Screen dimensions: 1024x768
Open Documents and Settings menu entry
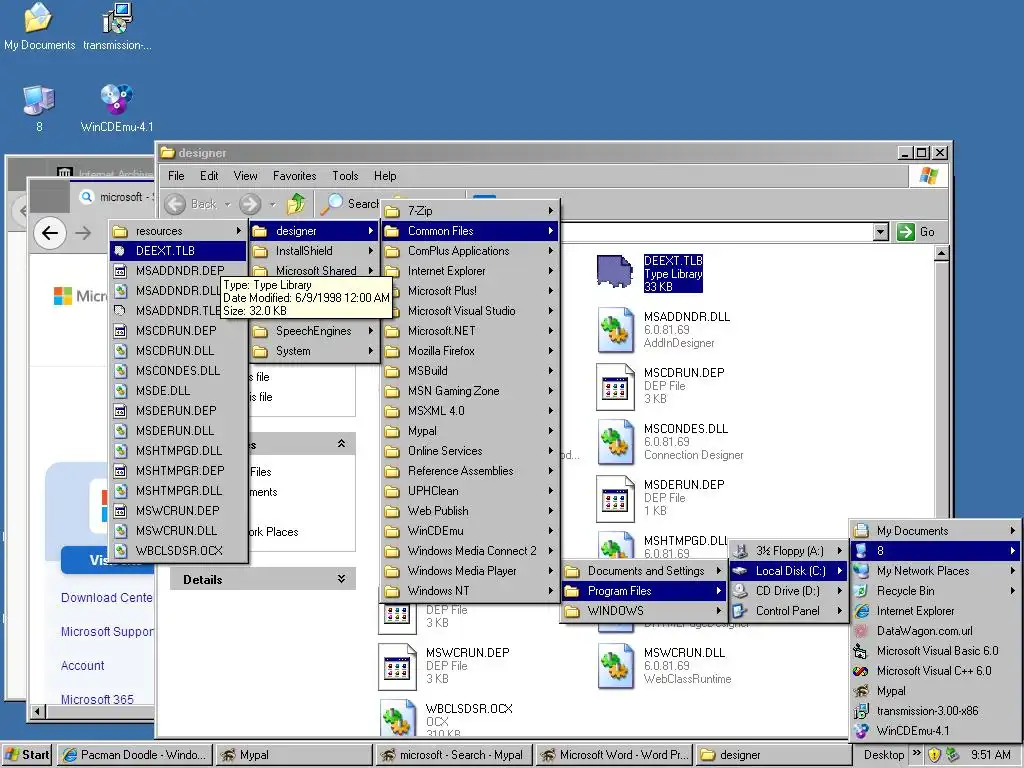click(644, 571)
